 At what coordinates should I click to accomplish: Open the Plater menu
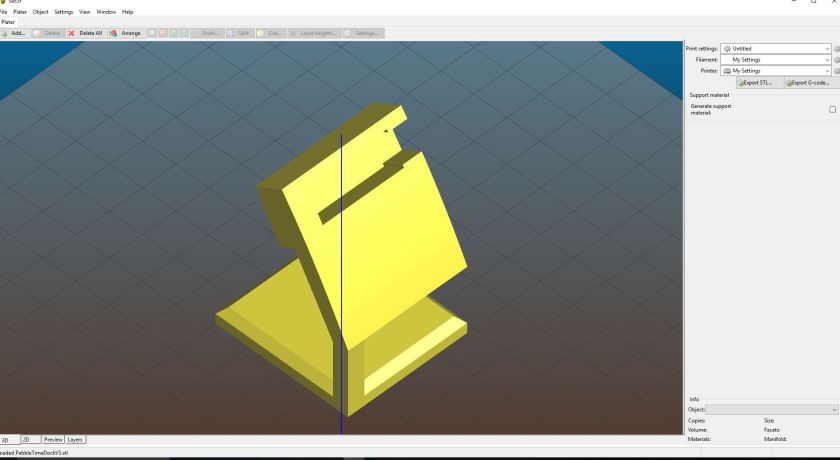pos(20,12)
